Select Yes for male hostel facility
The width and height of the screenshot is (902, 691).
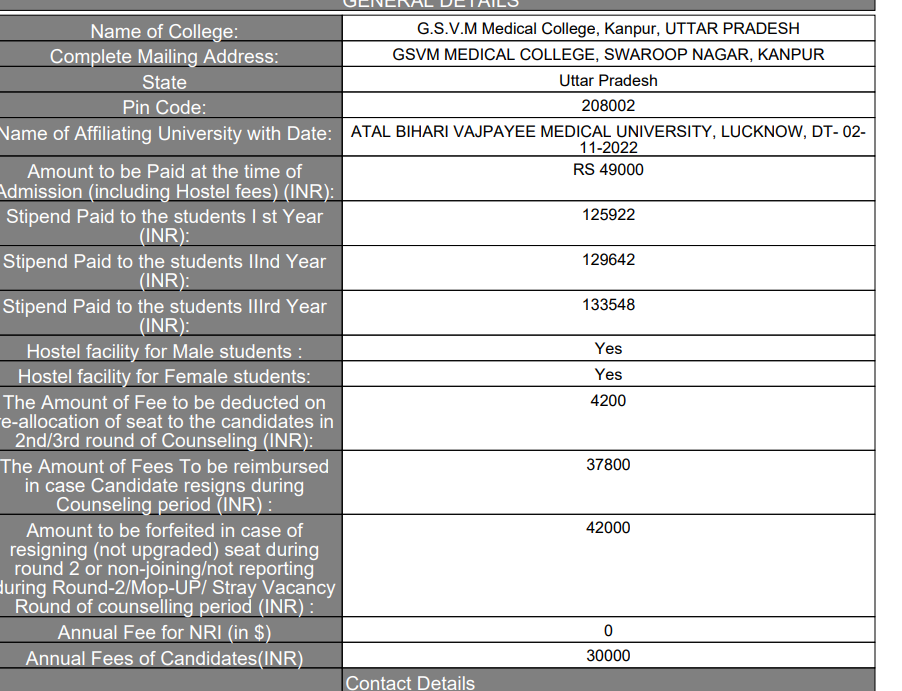tap(608, 349)
